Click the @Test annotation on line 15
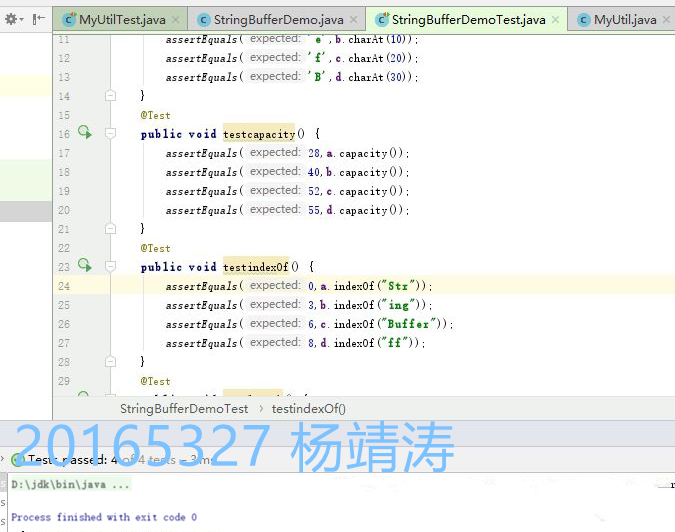 [x=155, y=115]
